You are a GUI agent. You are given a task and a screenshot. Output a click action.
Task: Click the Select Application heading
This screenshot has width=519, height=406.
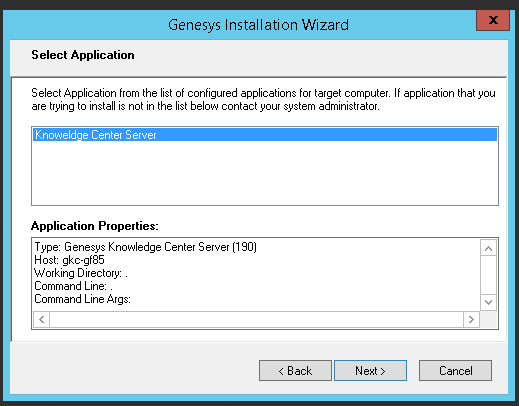click(x=83, y=55)
